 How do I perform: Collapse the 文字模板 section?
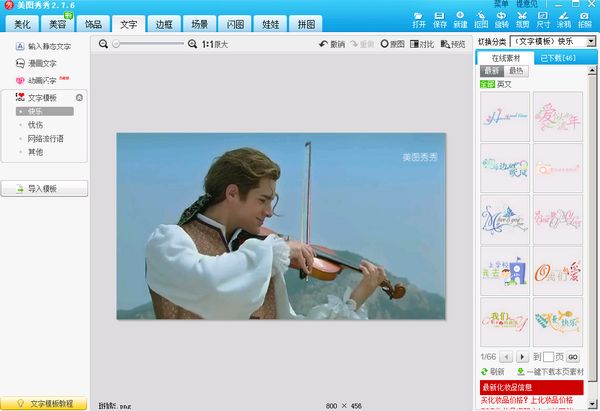point(79,97)
